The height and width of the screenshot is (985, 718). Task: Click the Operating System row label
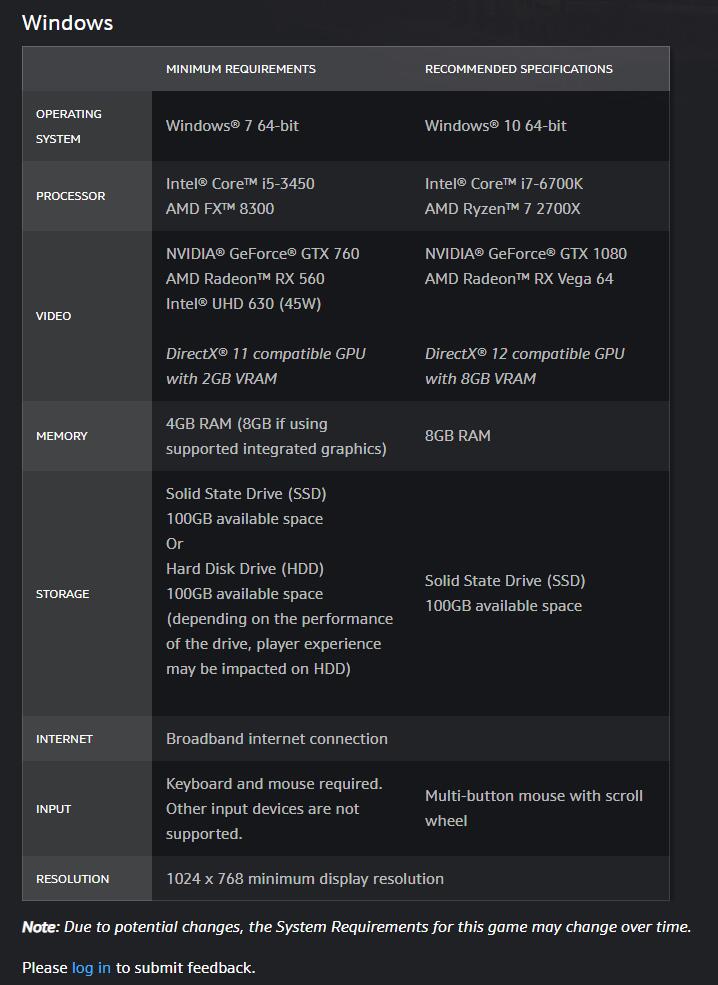tap(69, 126)
